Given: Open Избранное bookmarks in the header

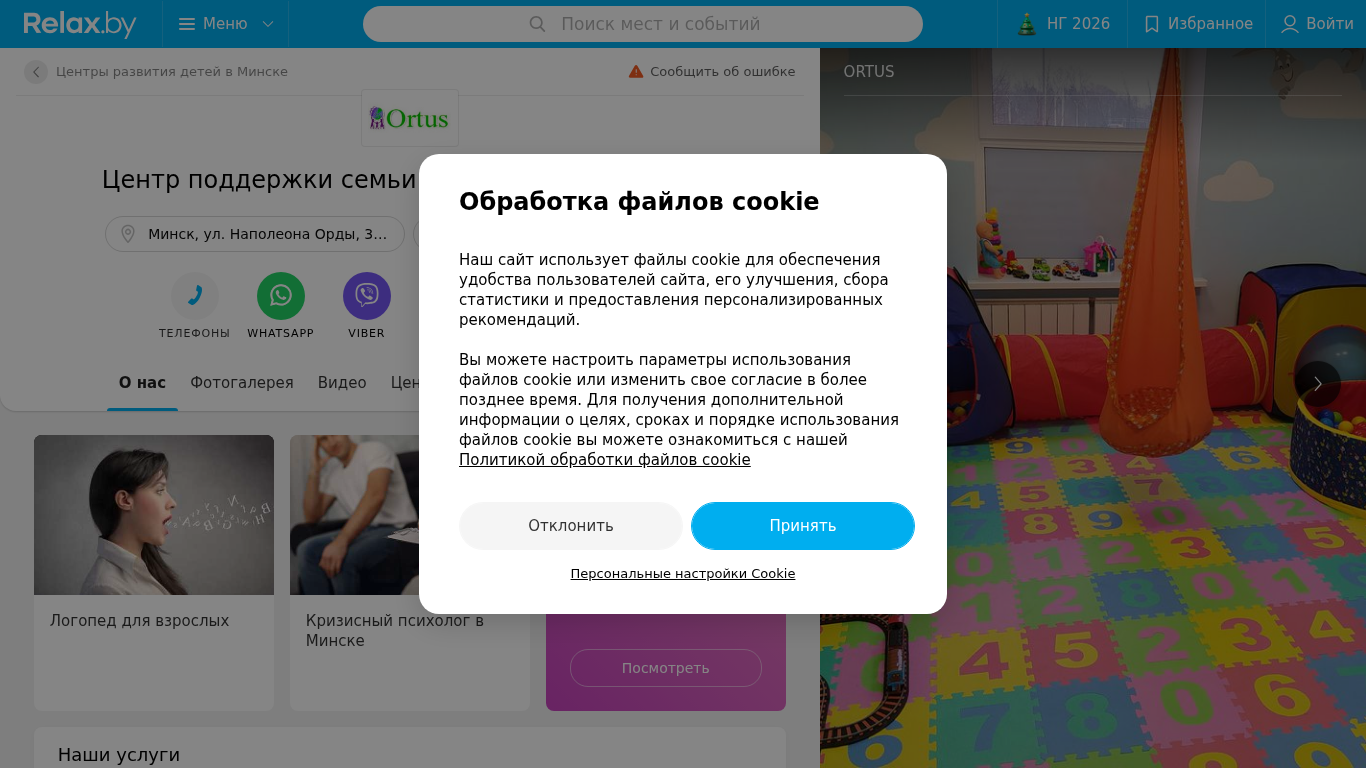Looking at the screenshot, I should point(1198,24).
